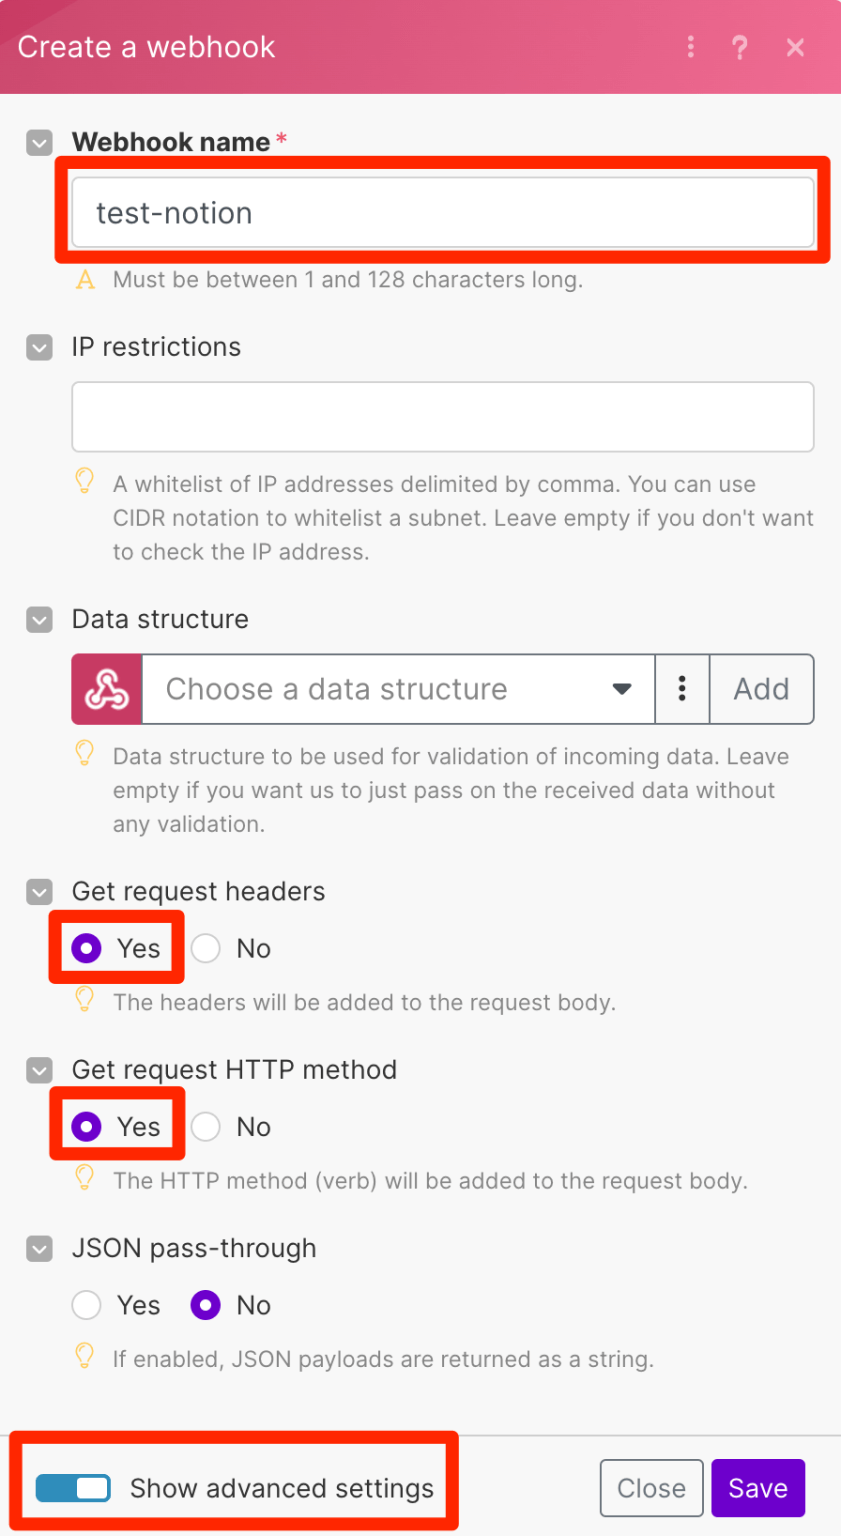Enable JSON pass-through by selecting Yes
This screenshot has width=841, height=1536.
[x=86, y=1305]
